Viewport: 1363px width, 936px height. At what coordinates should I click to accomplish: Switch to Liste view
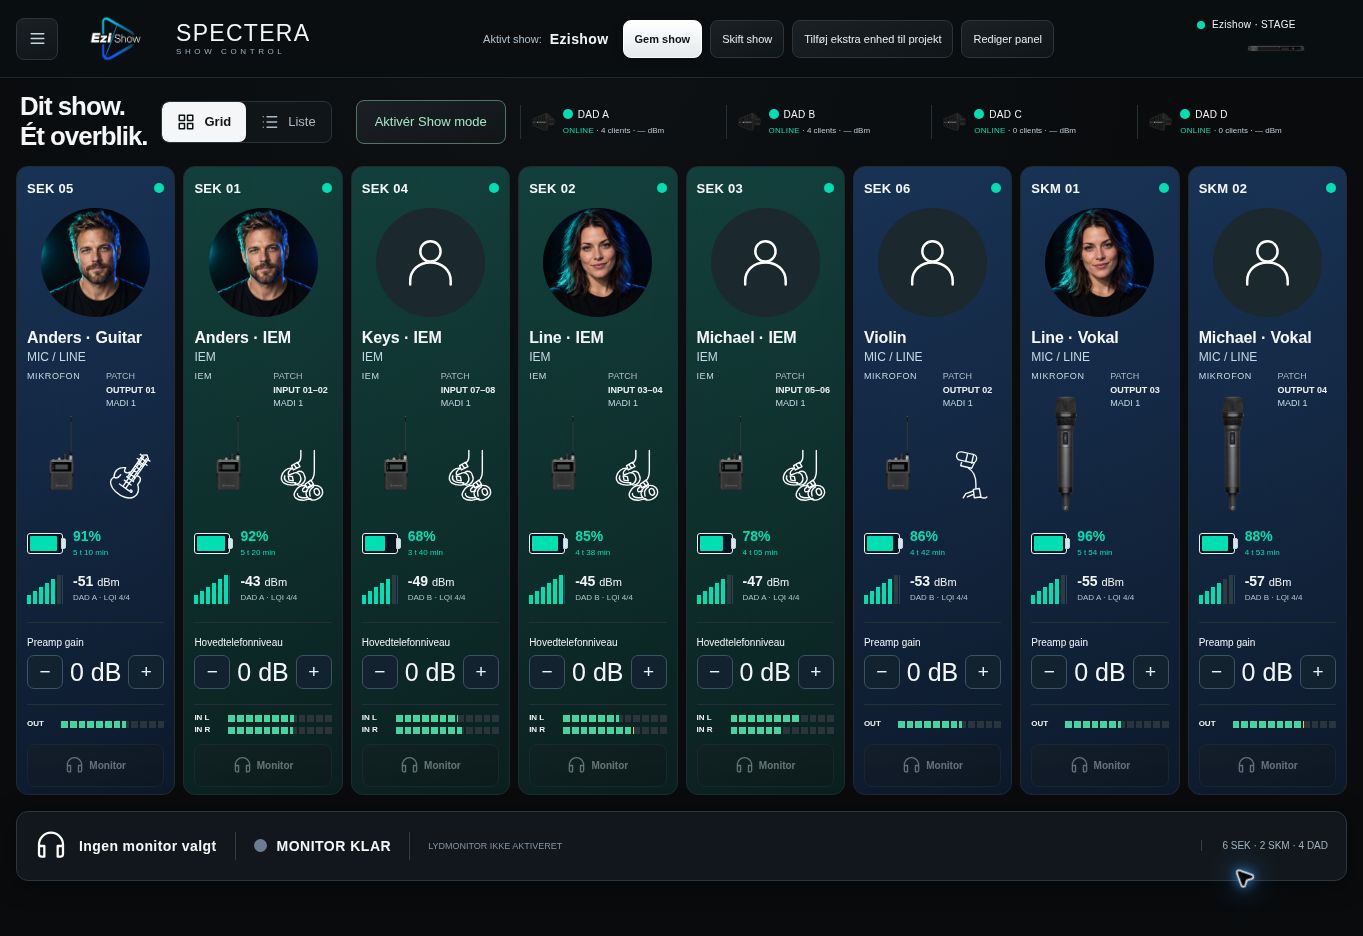click(x=288, y=122)
